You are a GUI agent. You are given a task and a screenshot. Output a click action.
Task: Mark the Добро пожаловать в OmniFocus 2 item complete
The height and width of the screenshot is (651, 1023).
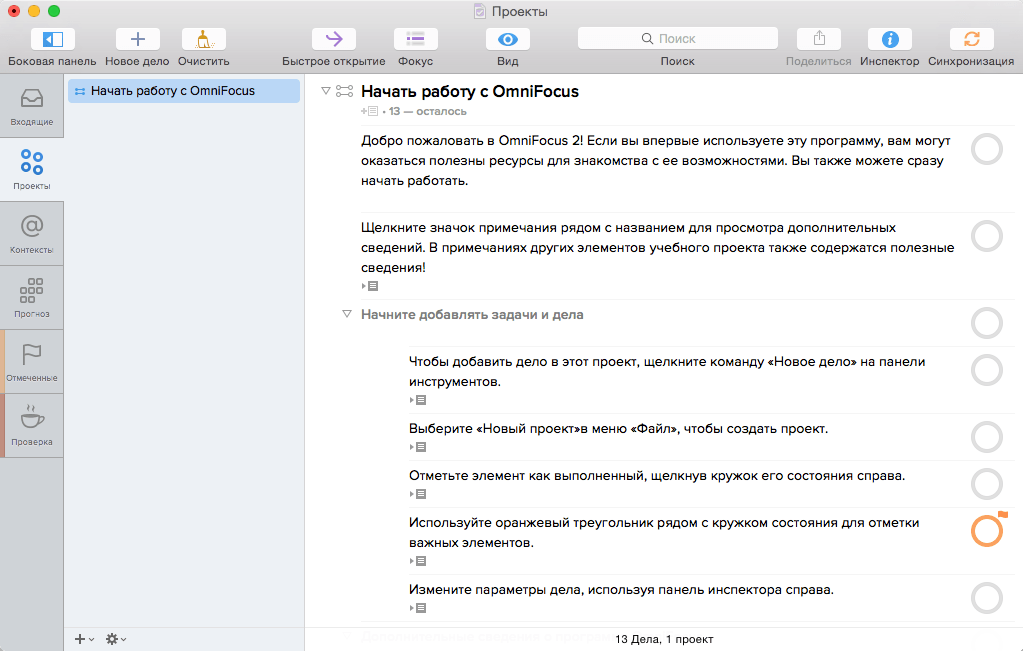986,149
